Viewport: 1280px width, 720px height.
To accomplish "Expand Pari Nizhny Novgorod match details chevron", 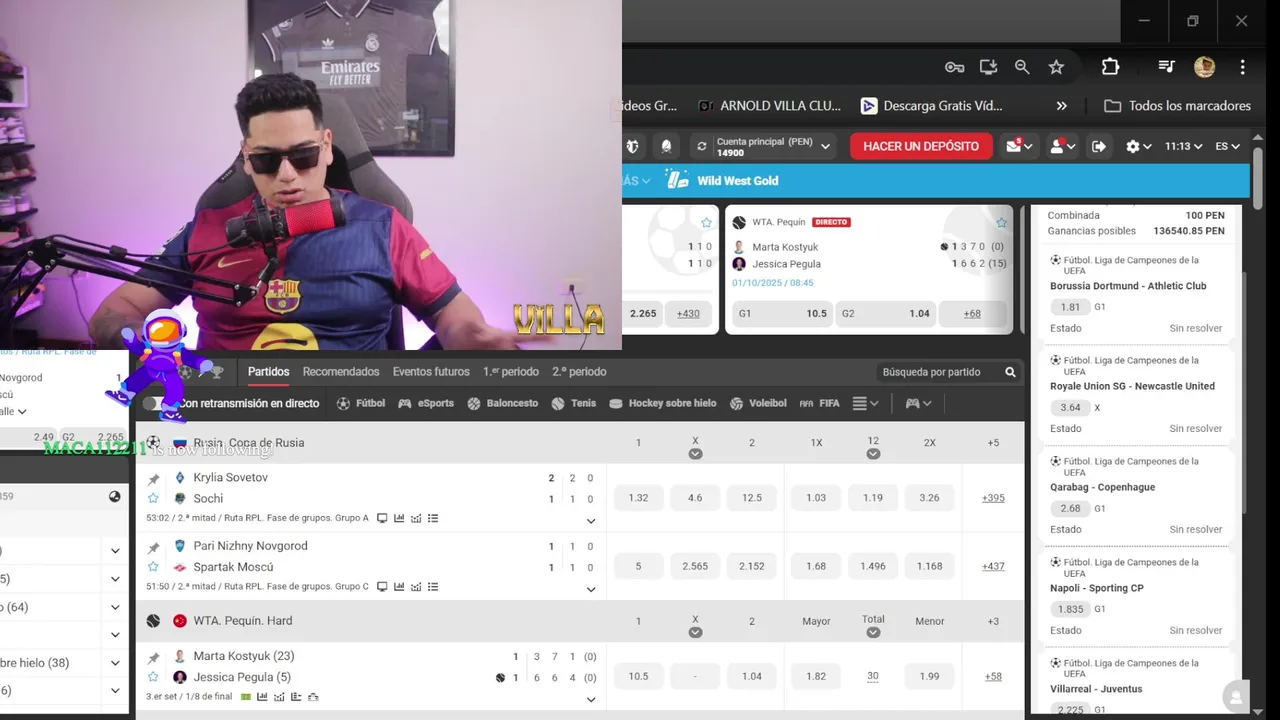I will click(x=591, y=590).
